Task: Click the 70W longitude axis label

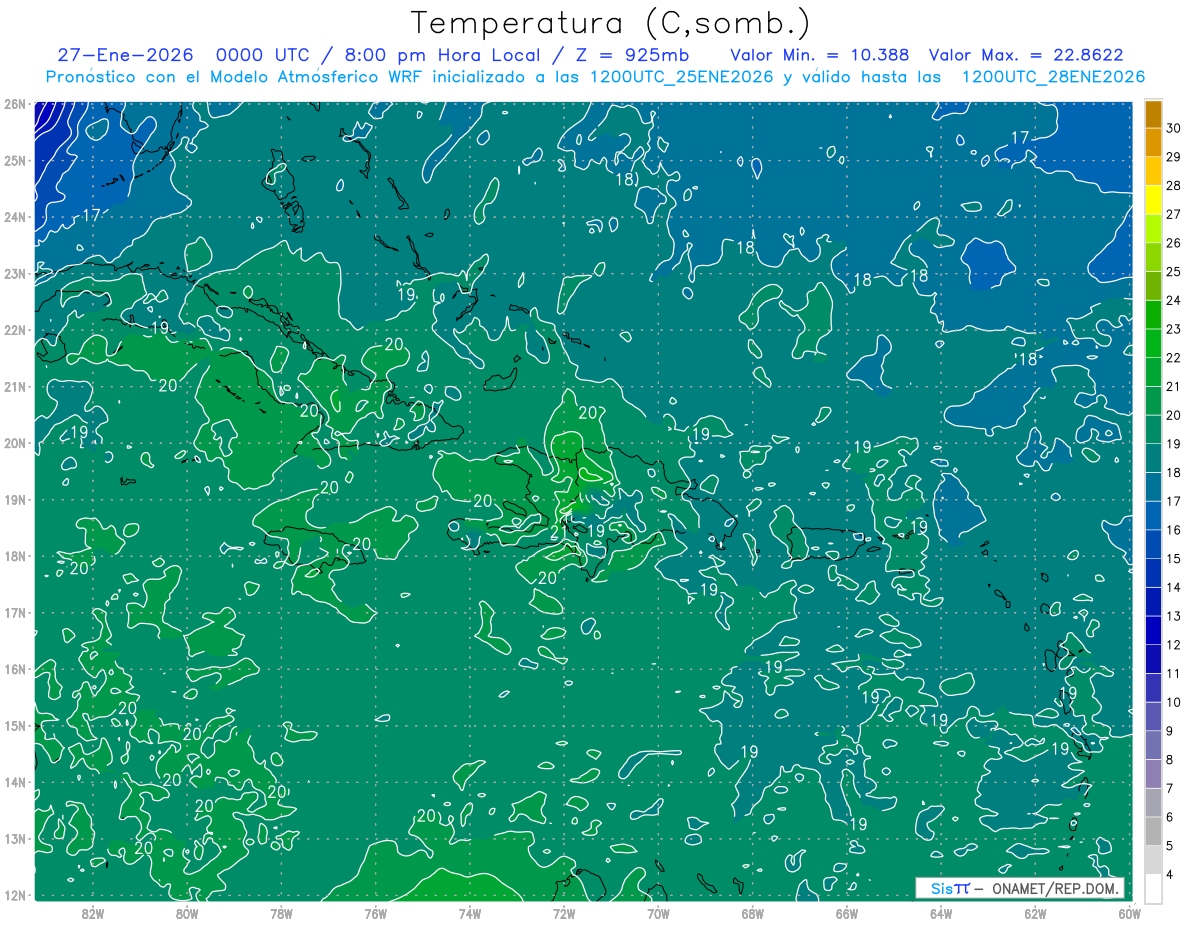Action: 658,913
